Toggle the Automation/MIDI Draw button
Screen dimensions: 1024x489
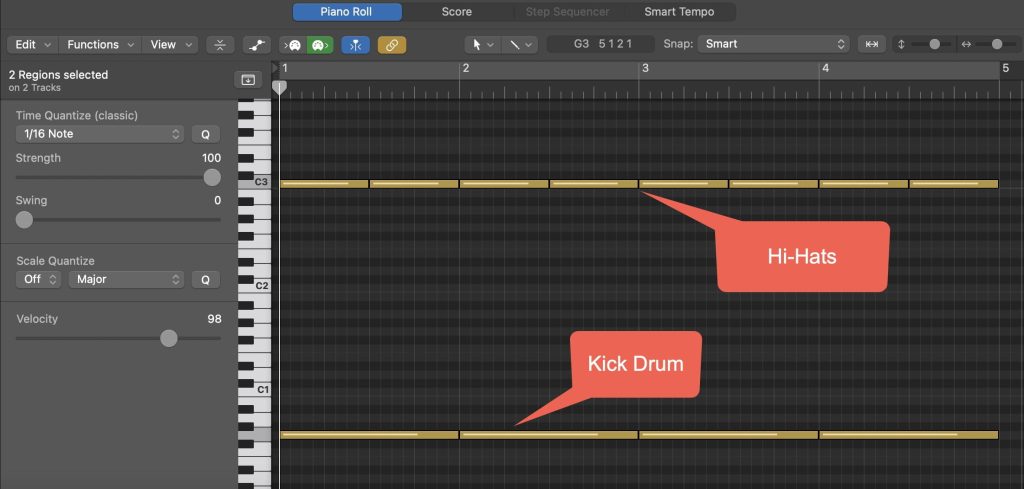256,45
